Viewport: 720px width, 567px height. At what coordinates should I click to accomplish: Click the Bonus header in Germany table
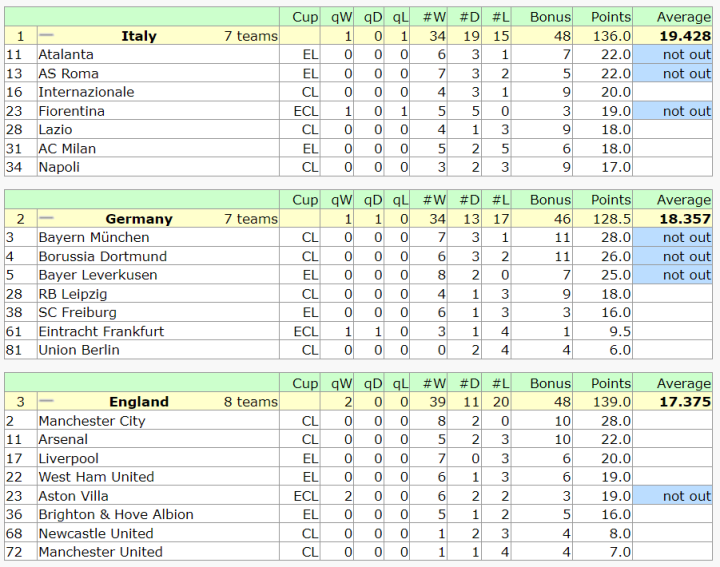(x=550, y=200)
